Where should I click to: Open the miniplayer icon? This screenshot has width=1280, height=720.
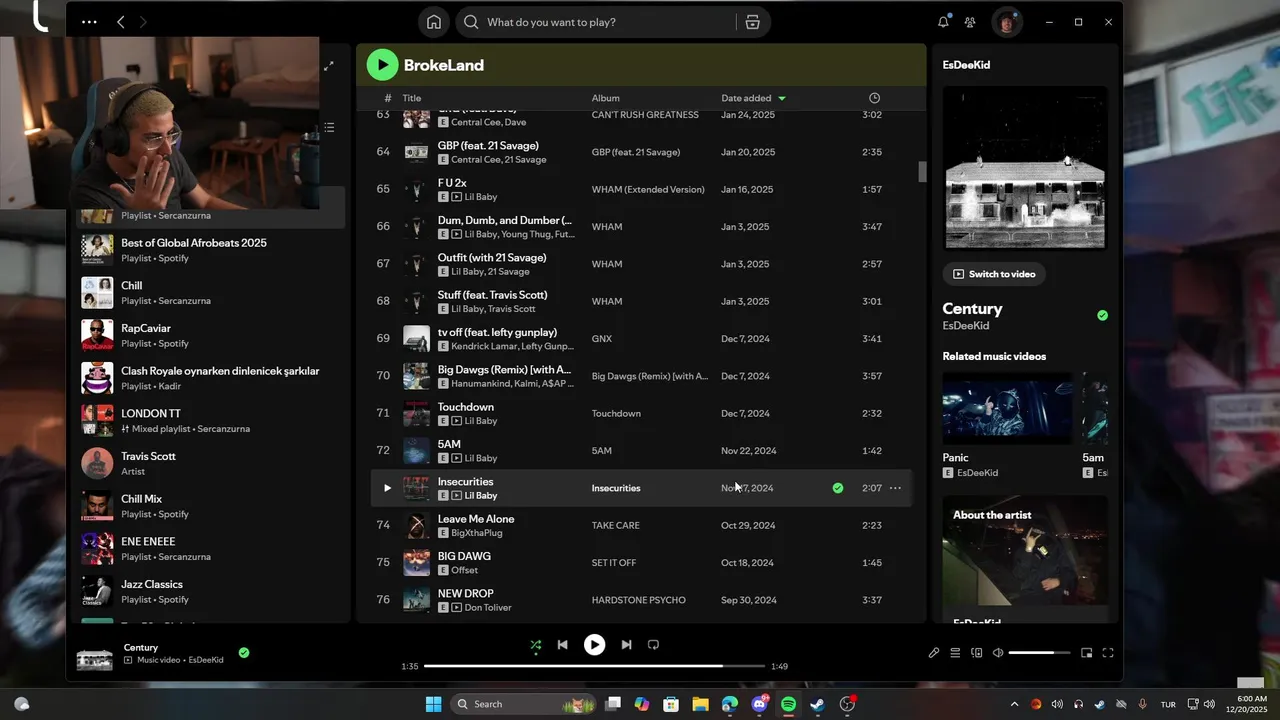pyautogui.click(x=1087, y=653)
